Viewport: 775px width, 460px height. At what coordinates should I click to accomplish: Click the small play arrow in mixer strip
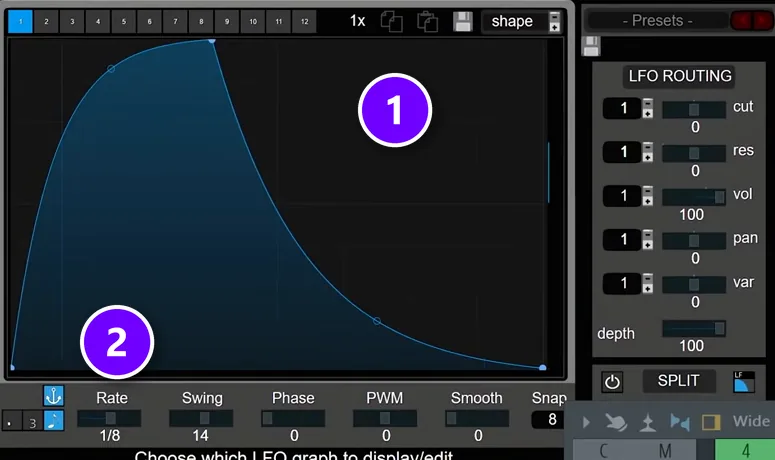586,422
